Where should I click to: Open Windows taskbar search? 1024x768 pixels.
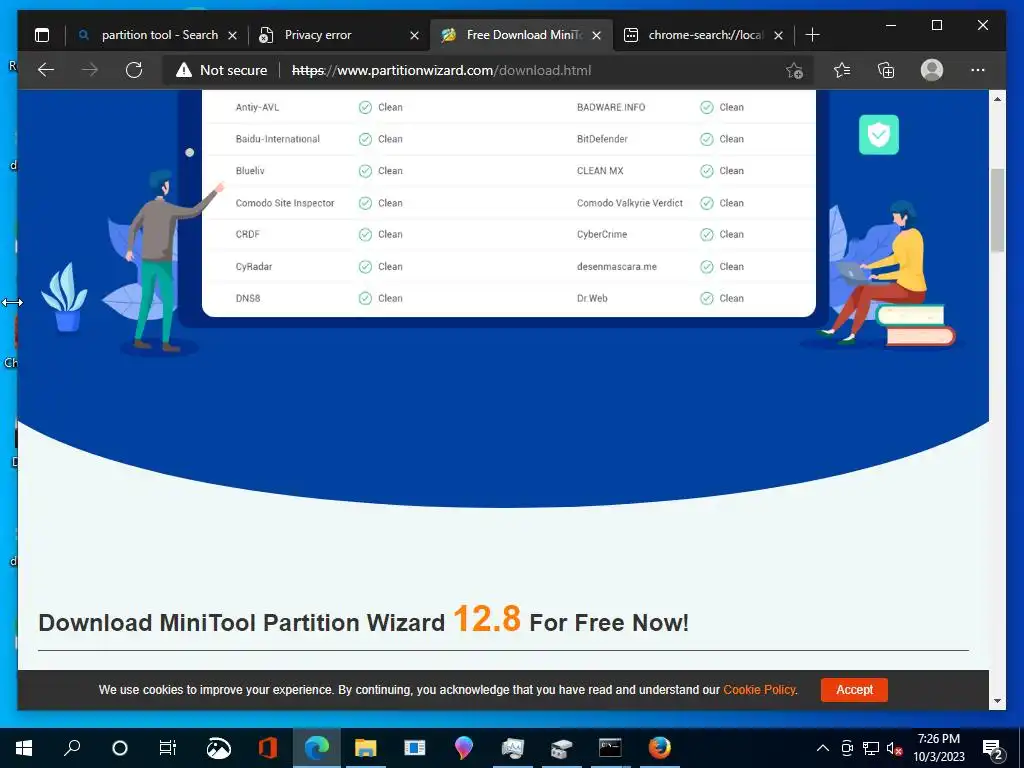[72, 748]
